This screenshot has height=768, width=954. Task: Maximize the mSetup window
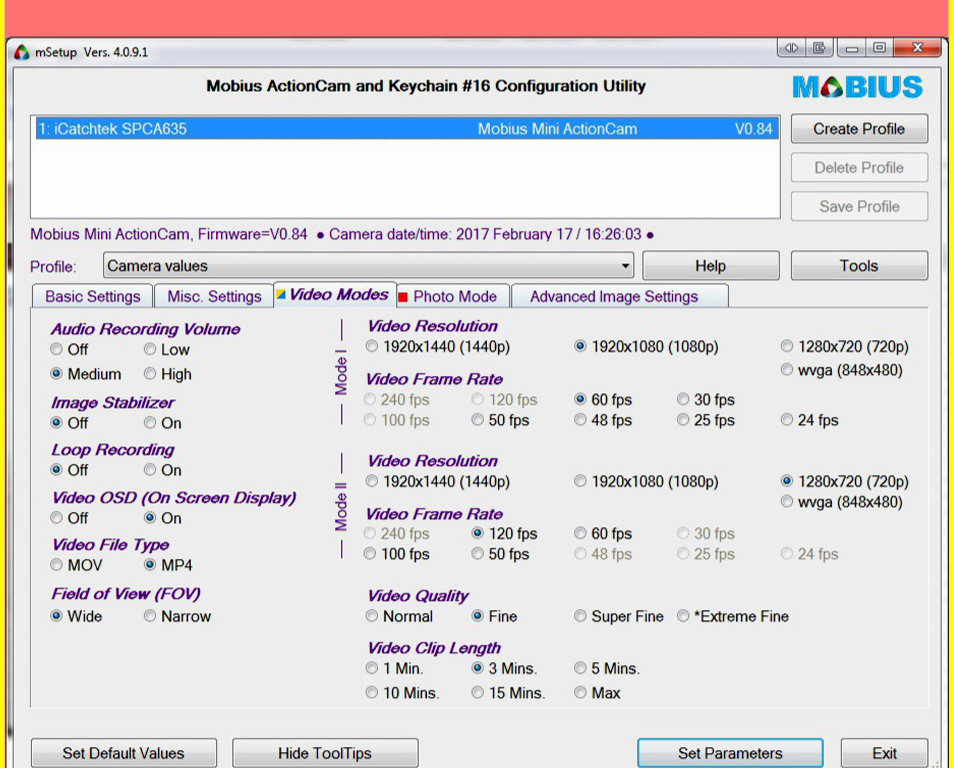[879, 48]
